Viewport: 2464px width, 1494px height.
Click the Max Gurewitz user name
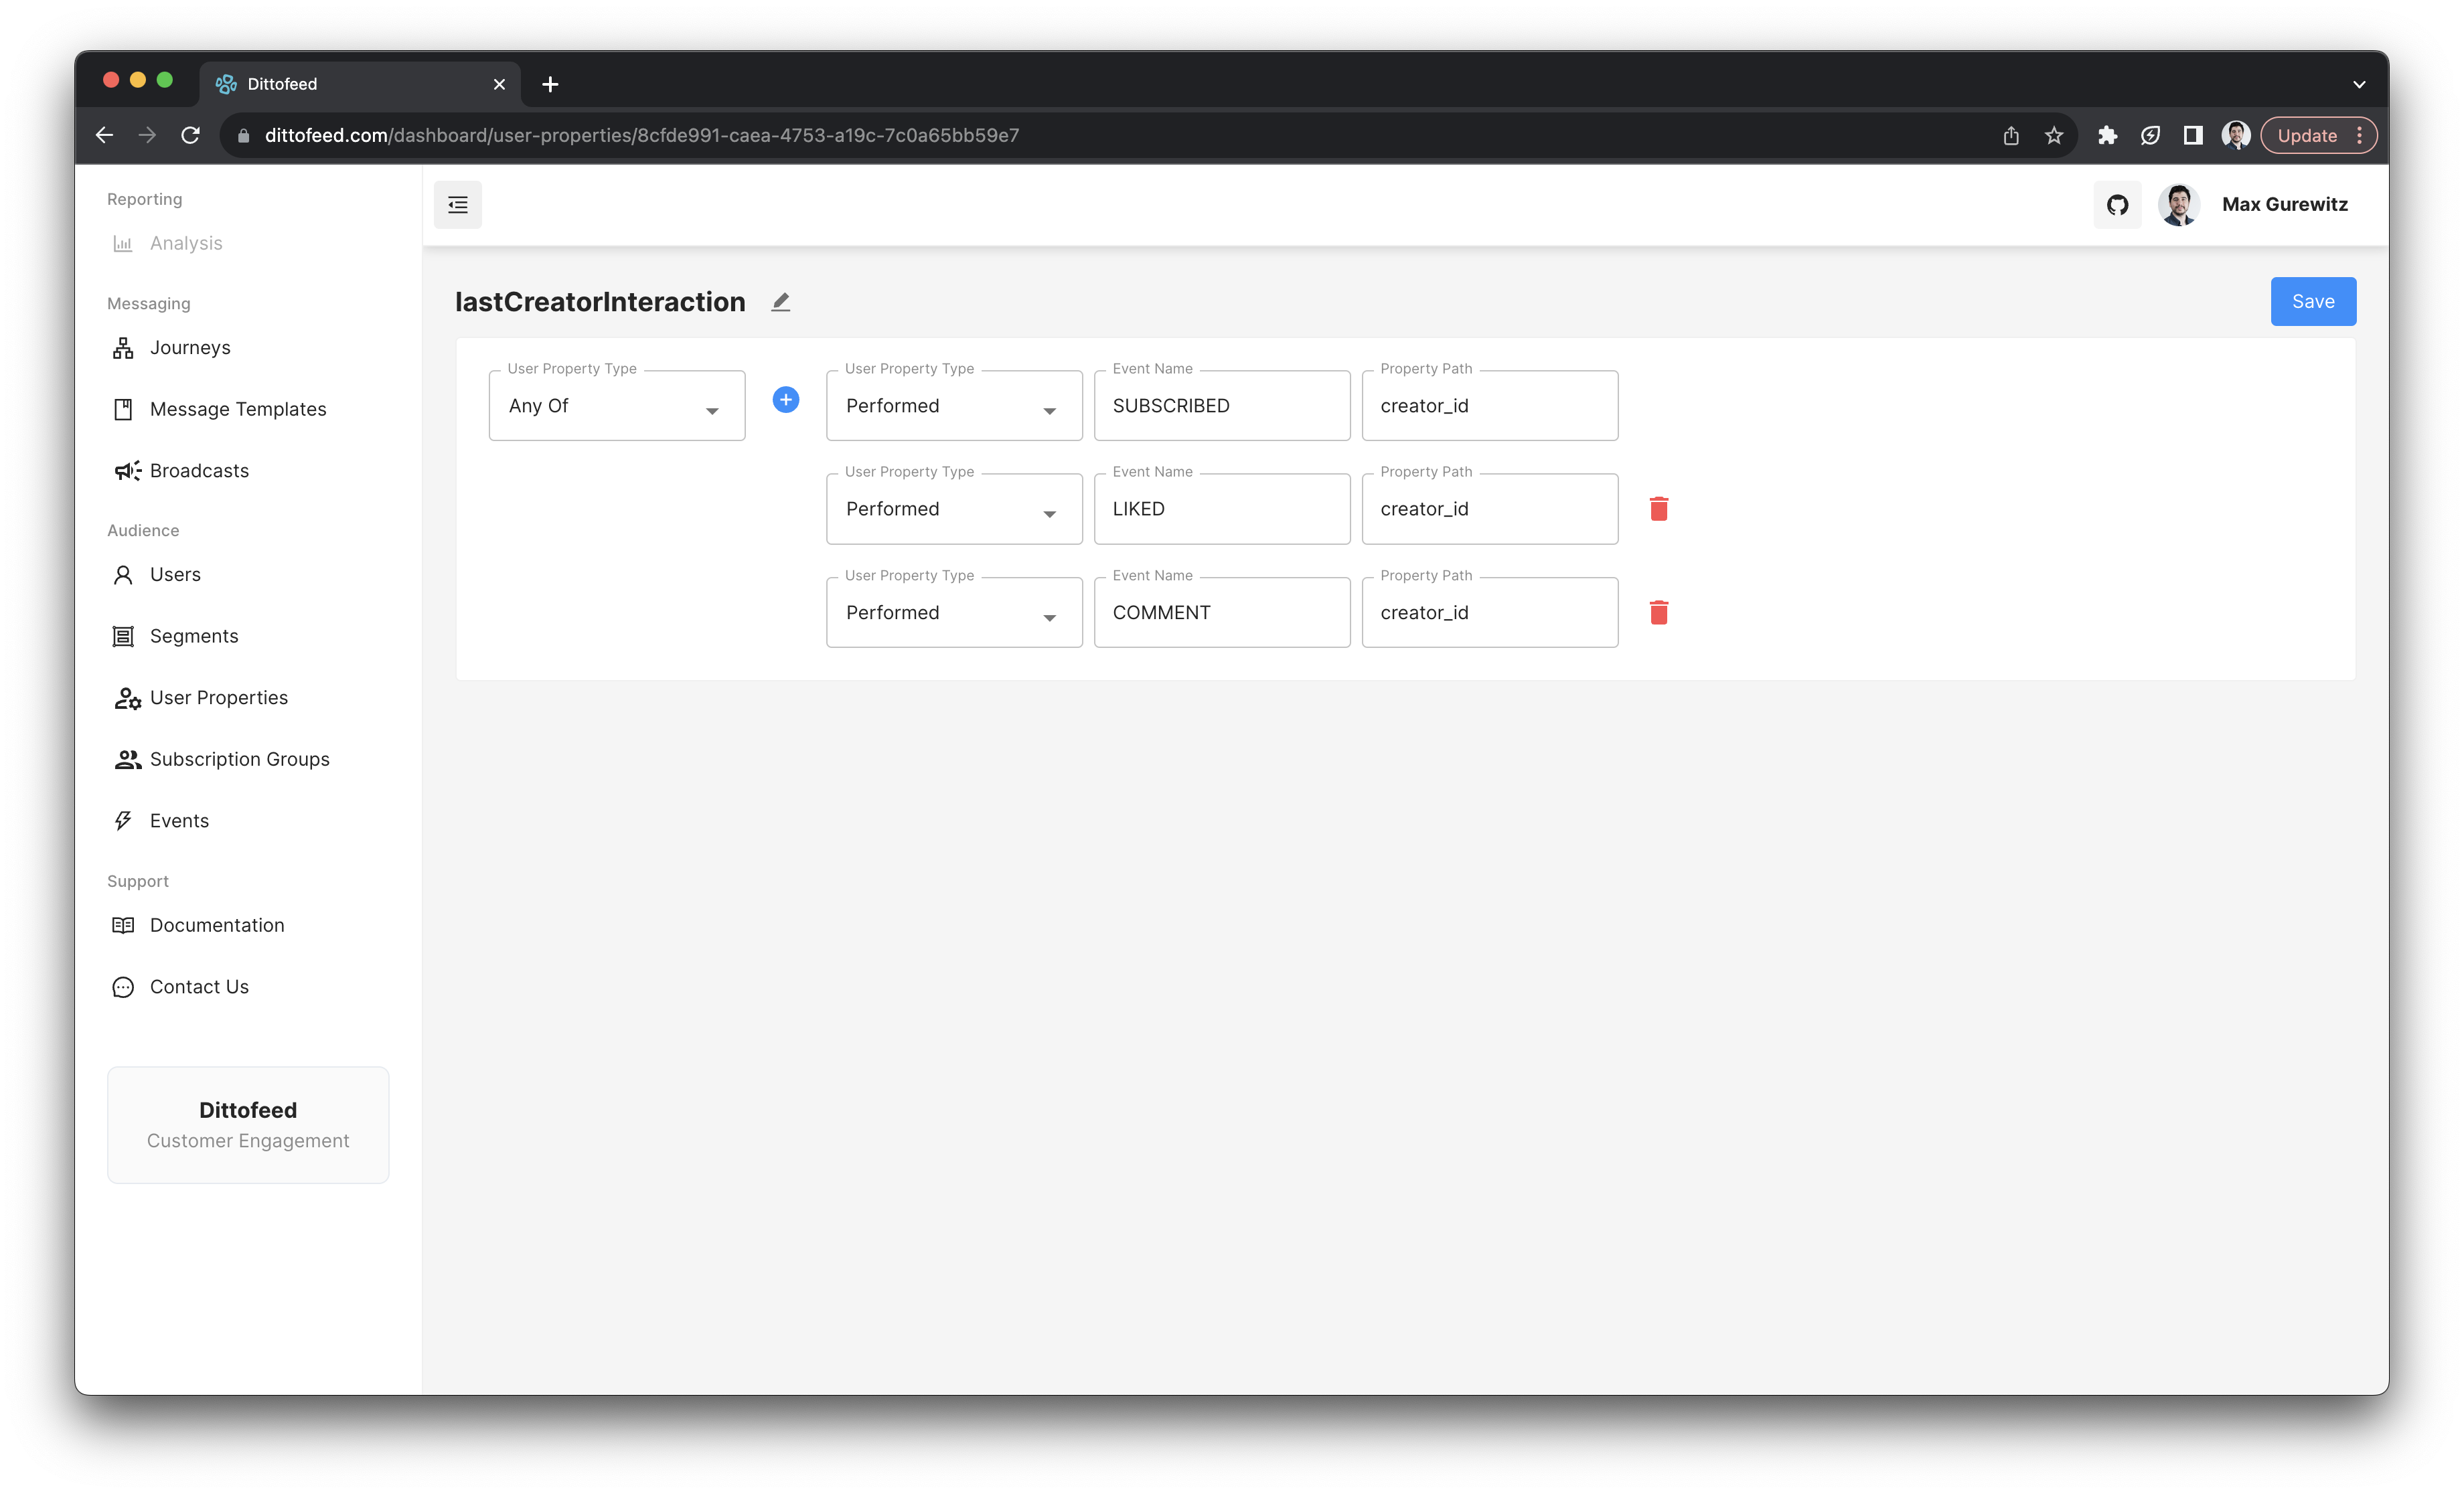click(2285, 204)
